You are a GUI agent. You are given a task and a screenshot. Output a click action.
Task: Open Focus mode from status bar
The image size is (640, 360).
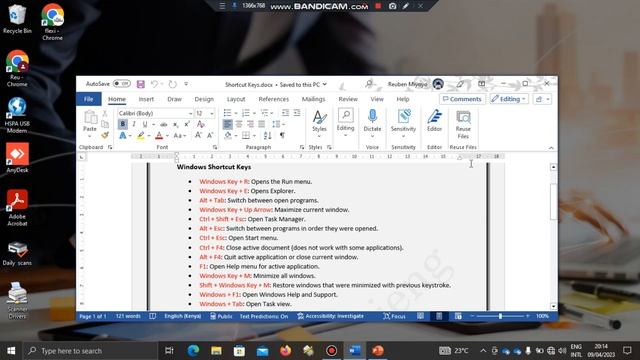point(394,316)
